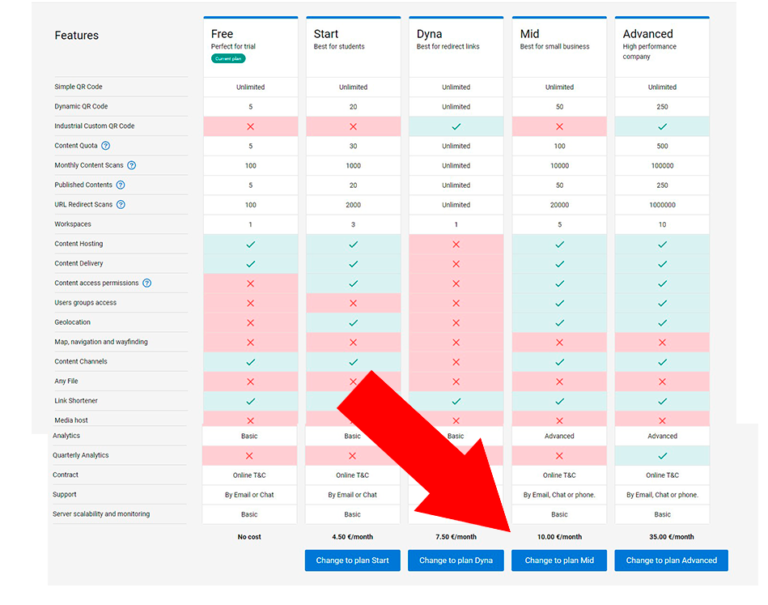768x605 pixels.
Task: Click the Advanced plan Quarterly Analytics checkmark
Action: pos(662,456)
